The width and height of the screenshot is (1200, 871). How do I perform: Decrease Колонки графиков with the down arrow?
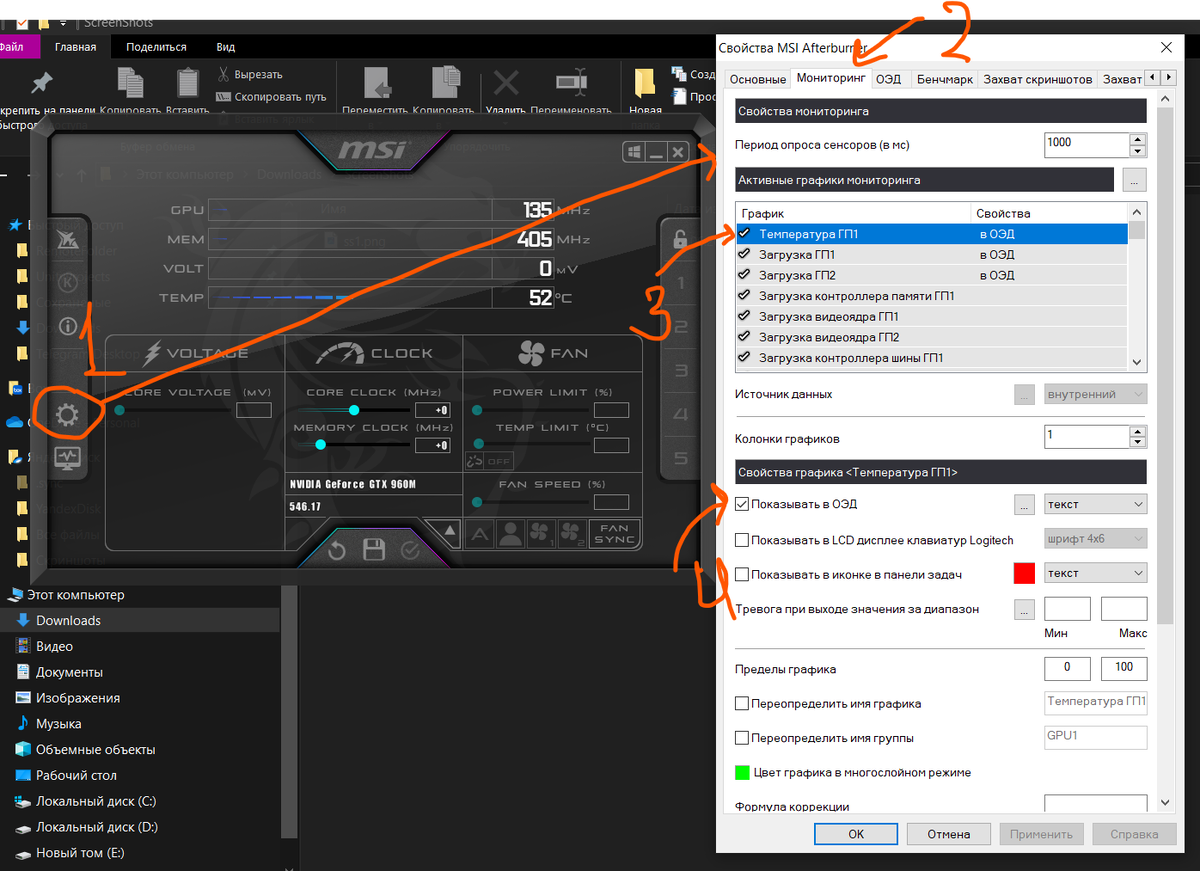(1138, 442)
